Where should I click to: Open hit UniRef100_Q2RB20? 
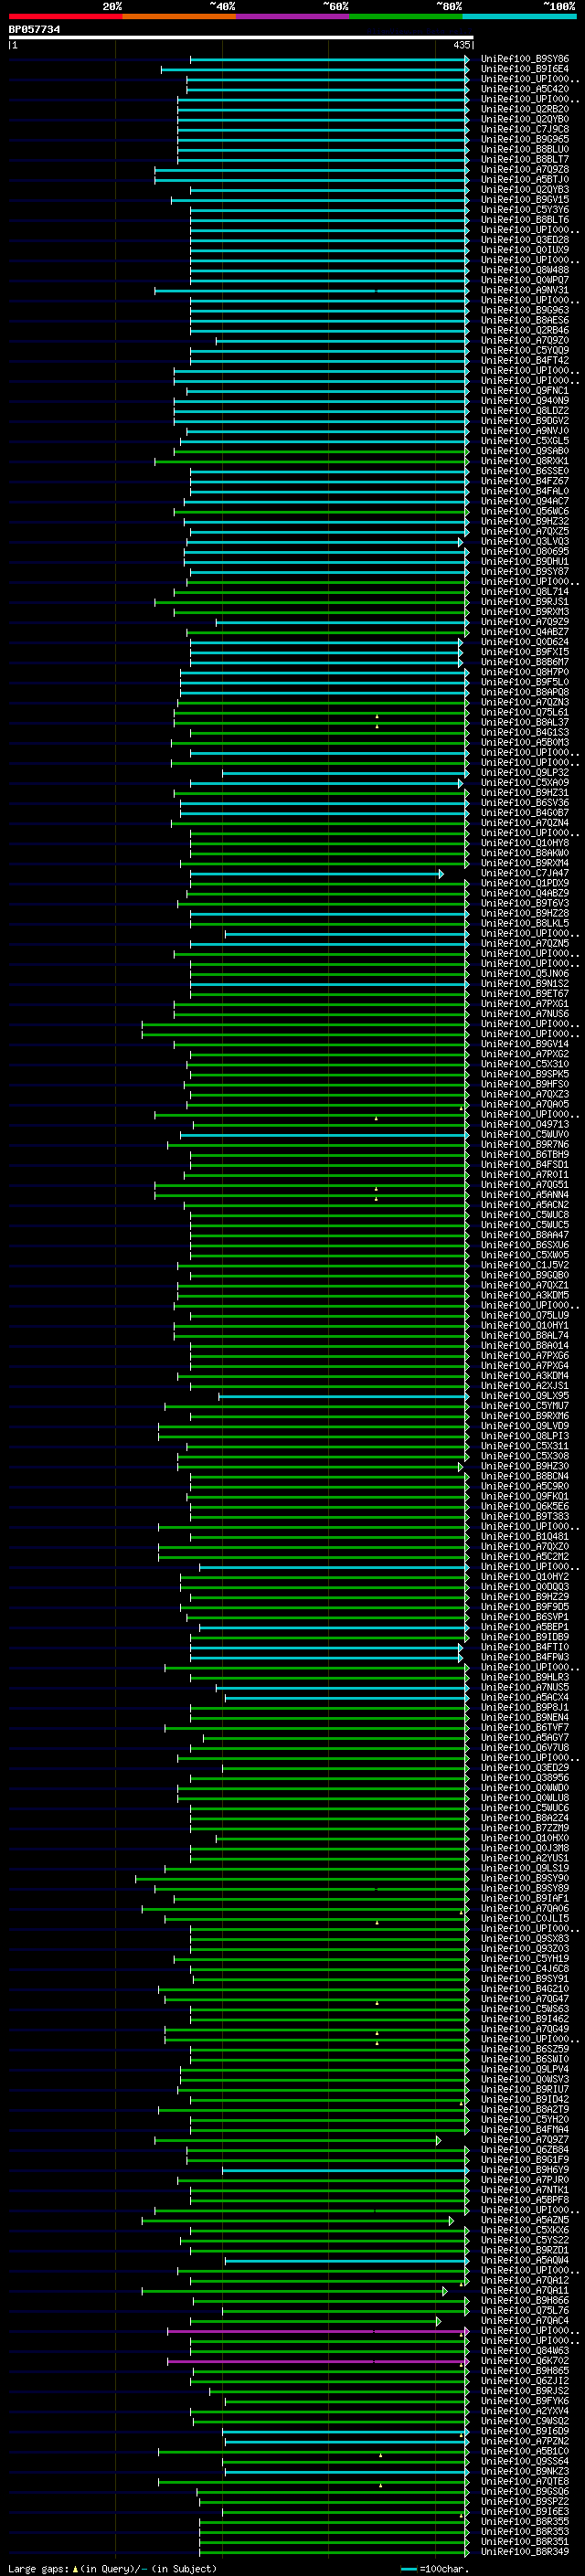[x=524, y=109]
